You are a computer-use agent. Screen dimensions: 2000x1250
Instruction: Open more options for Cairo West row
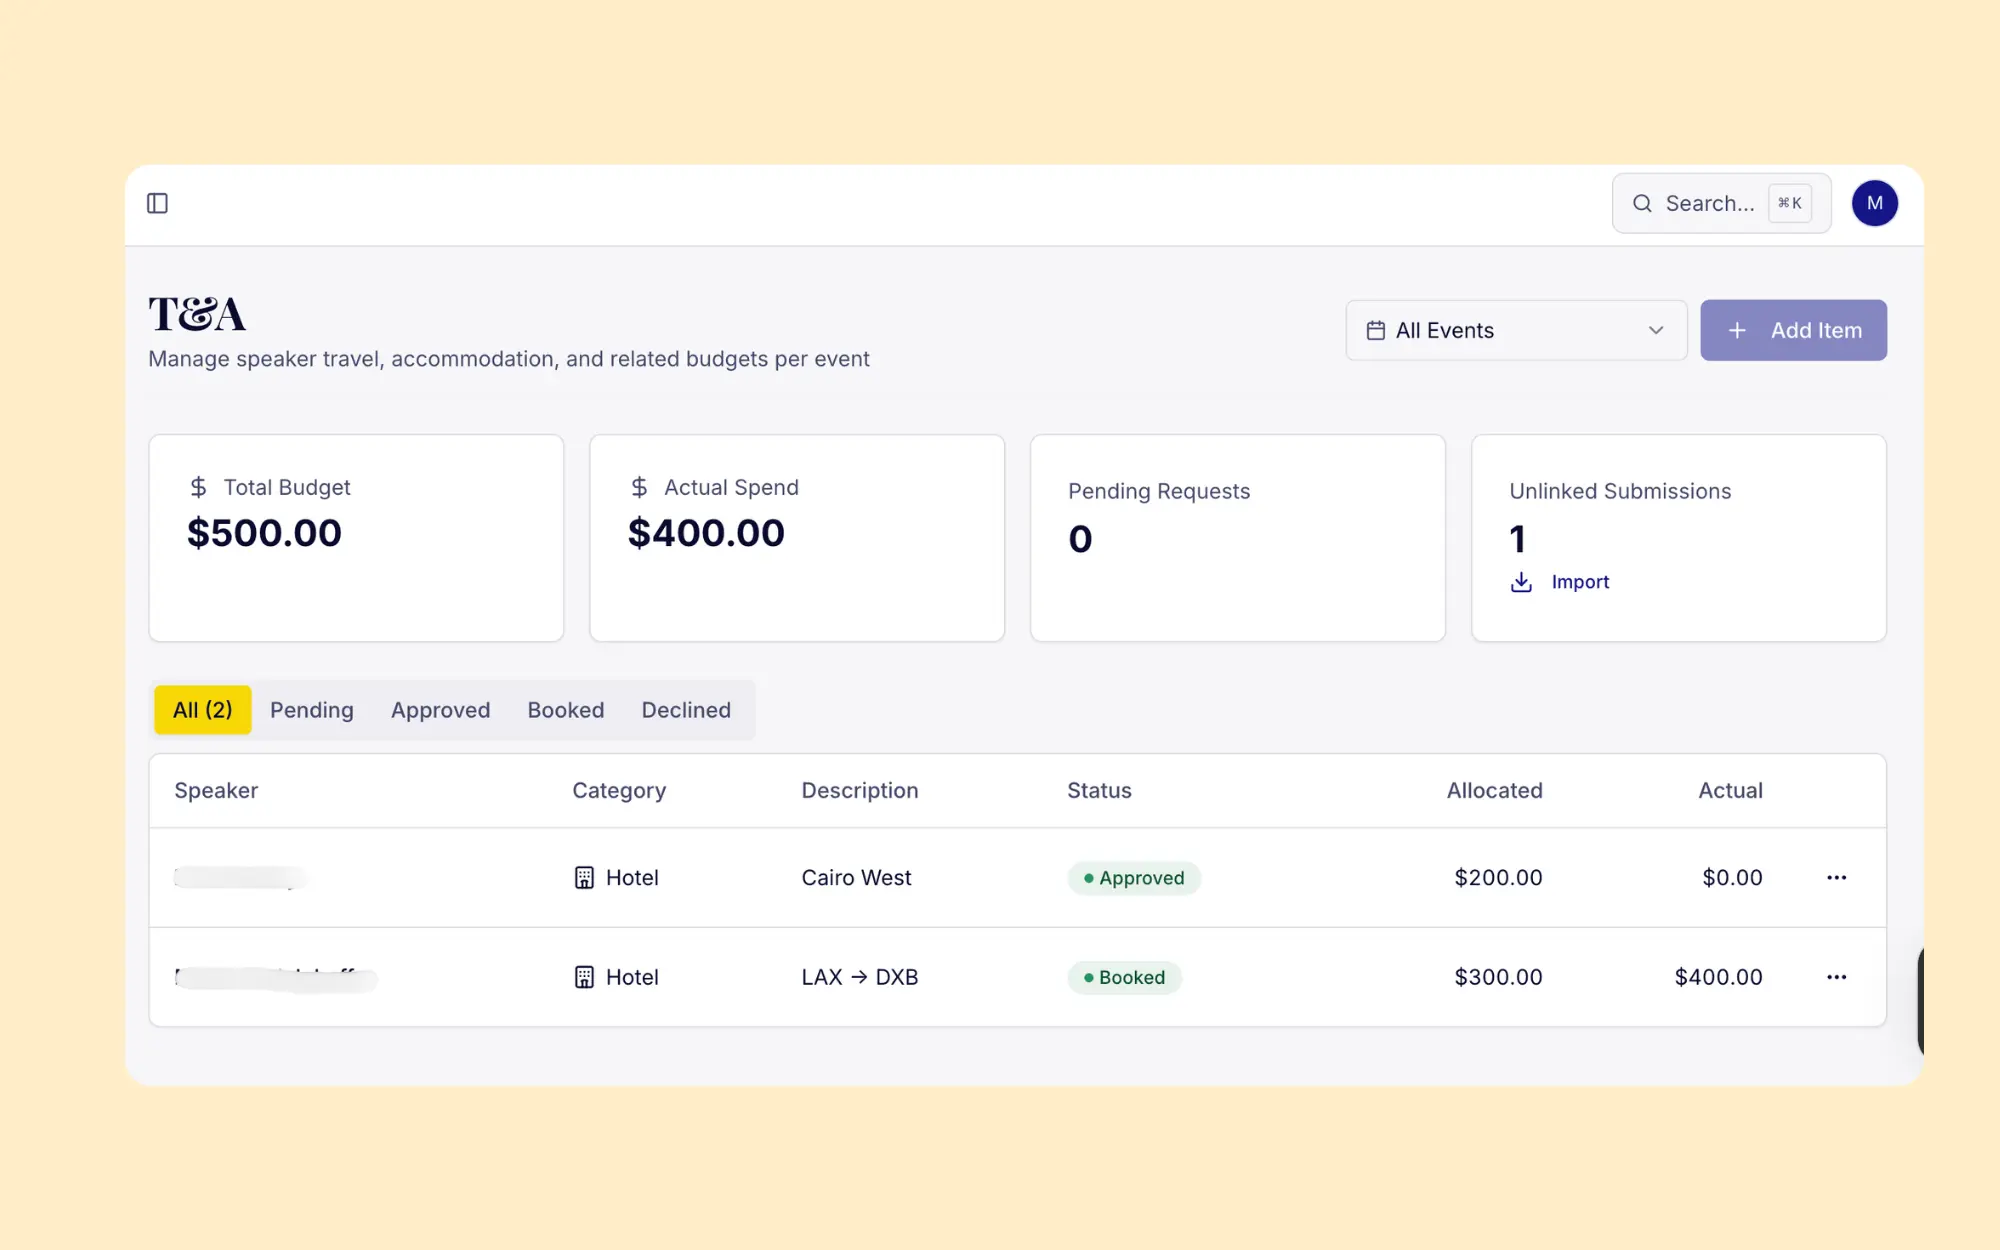[1836, 878]
